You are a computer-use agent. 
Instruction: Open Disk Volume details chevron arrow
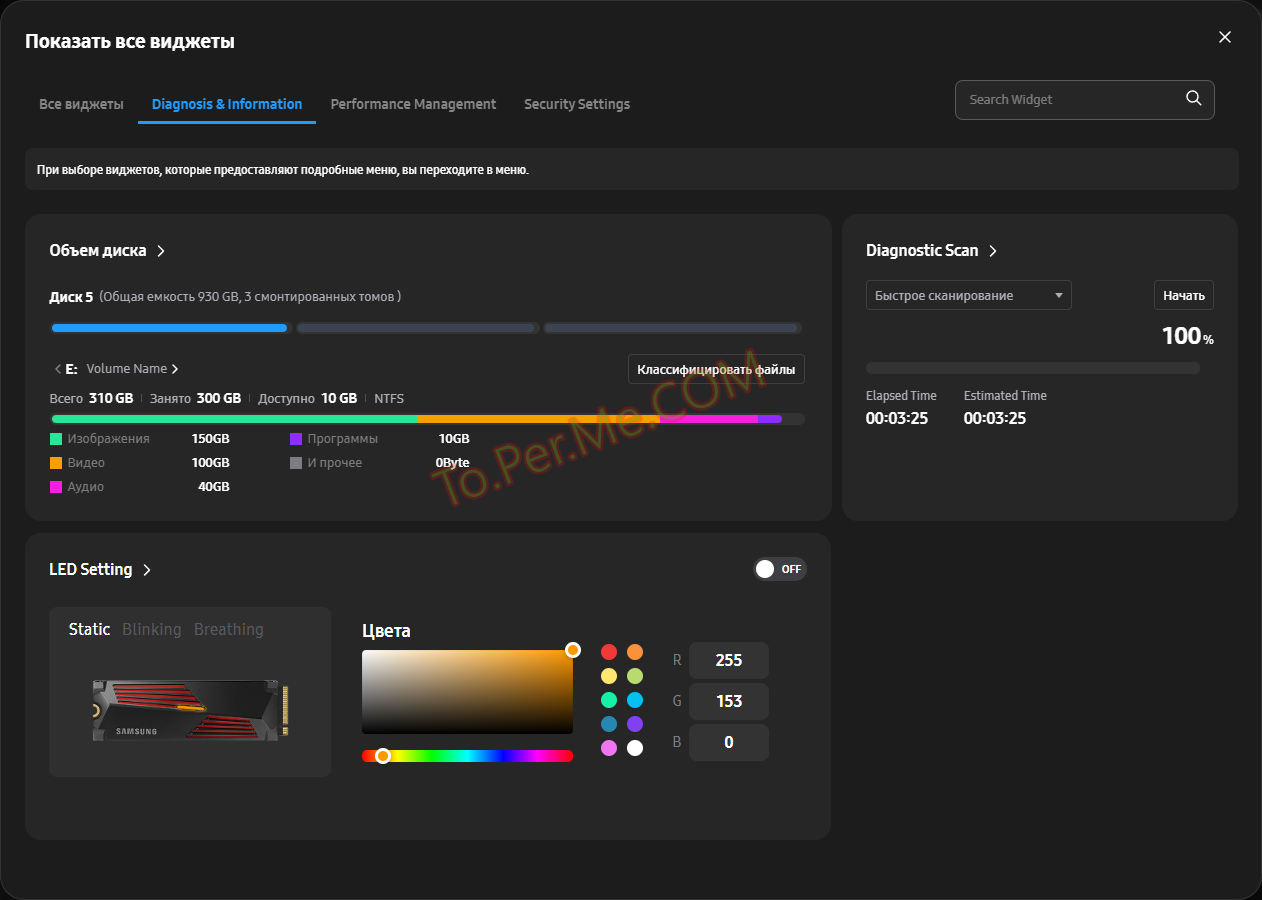161,251
